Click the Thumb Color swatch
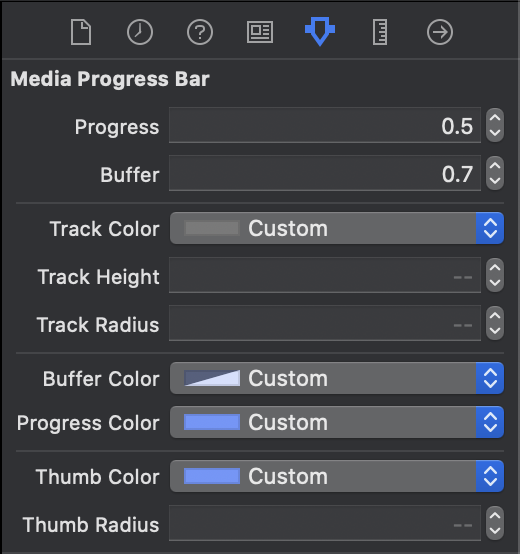This screenshot has height=554, width=520. [212, 476]
